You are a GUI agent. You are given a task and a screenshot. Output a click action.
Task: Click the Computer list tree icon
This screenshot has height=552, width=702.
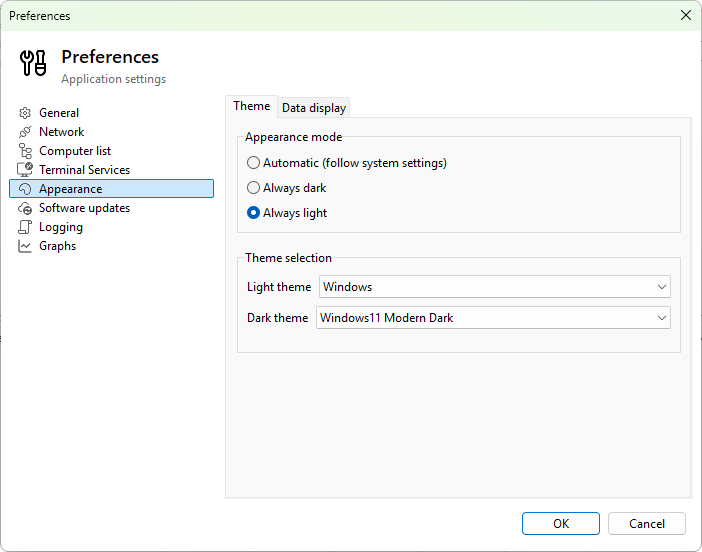[x=25, y=151]
